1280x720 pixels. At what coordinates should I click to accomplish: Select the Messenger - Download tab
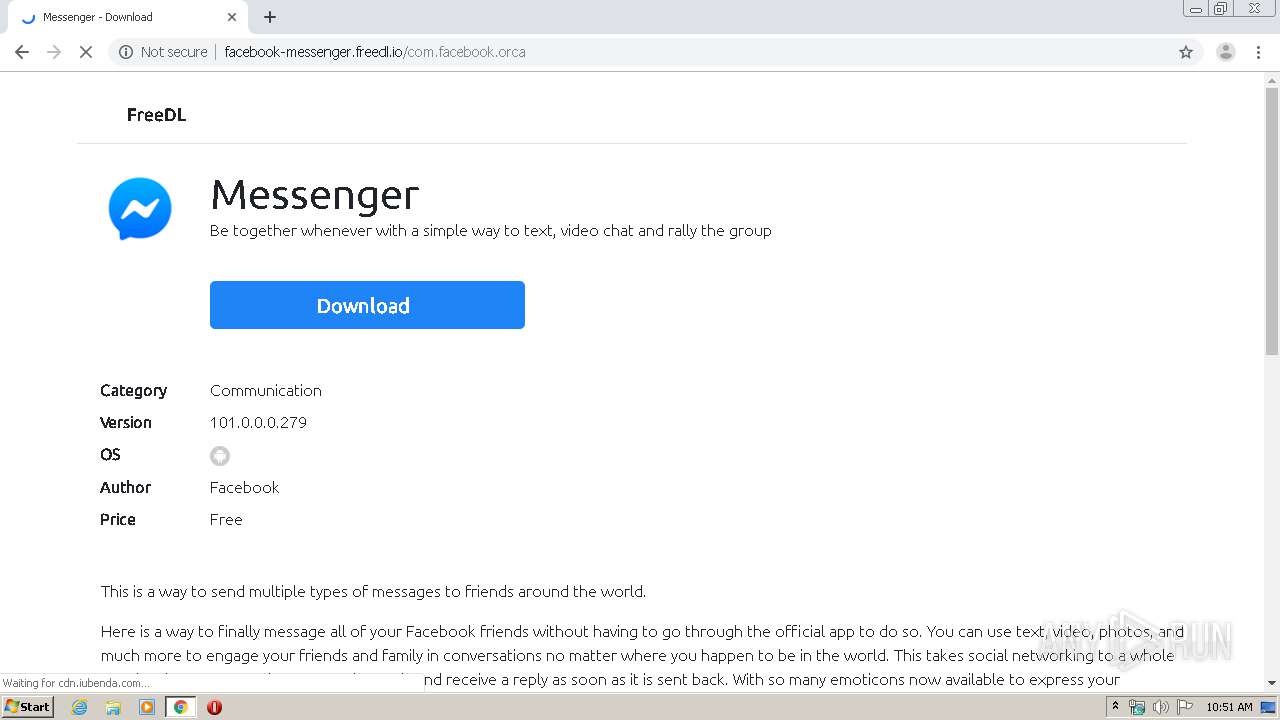pos(128,17)
